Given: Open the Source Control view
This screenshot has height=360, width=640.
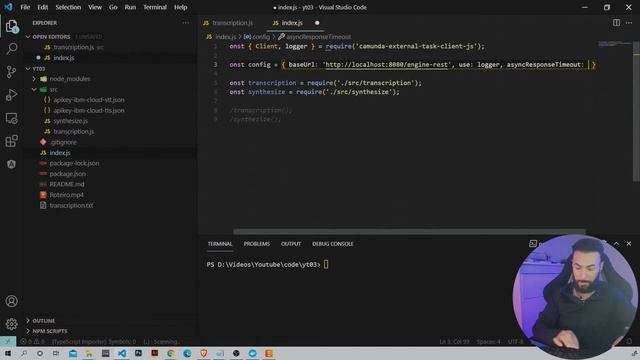Looking at the screenshot, I should pos(11,72).
